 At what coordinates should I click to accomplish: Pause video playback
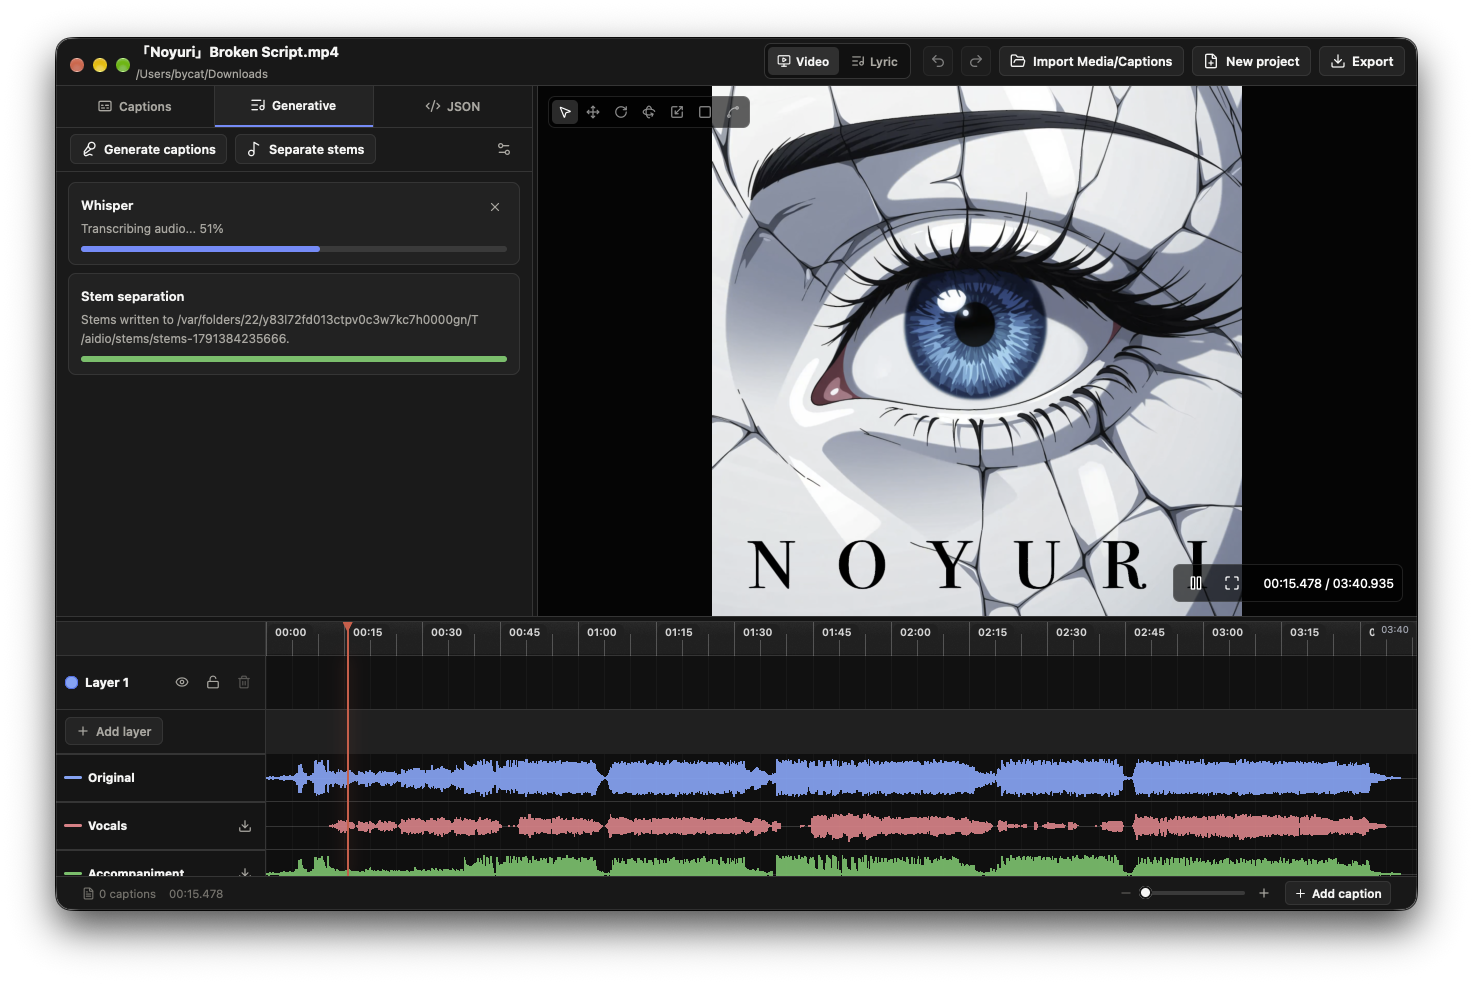point(1196,583)
